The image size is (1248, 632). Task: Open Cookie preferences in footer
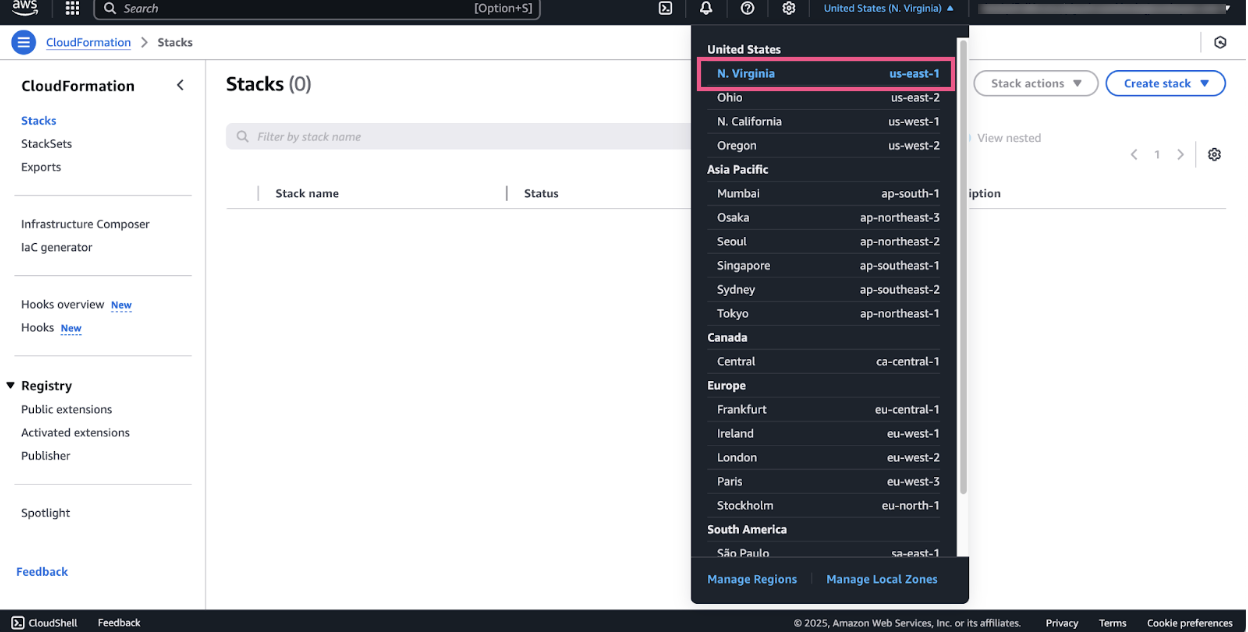[x=1189, y=622]
